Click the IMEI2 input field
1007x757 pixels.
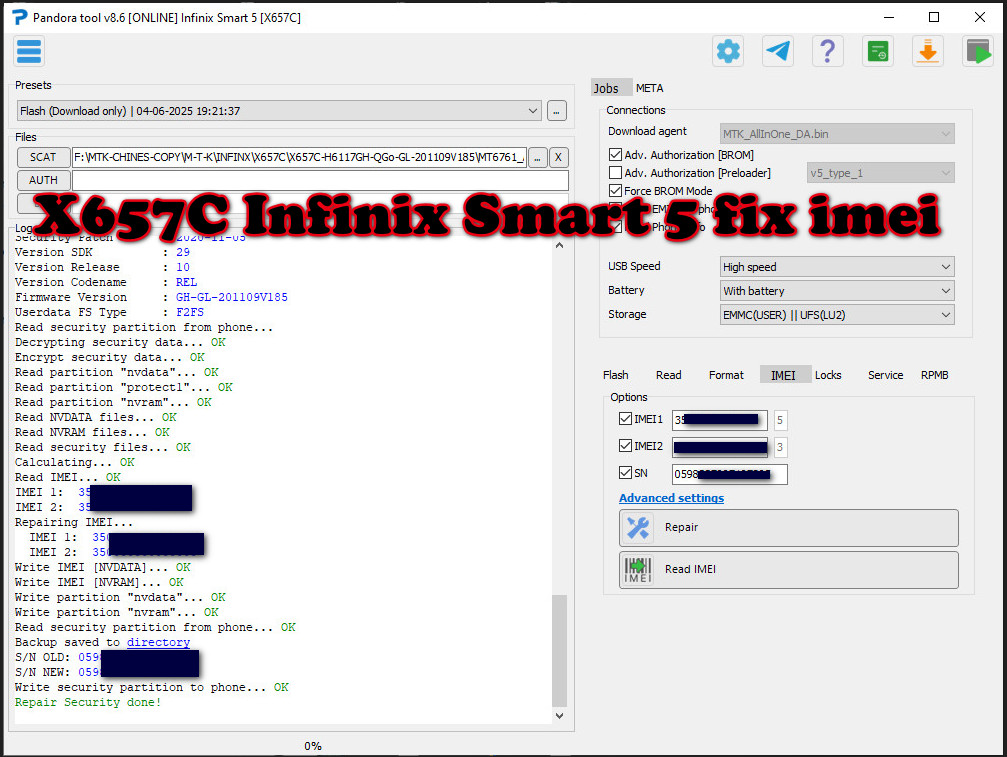[719, 447]
